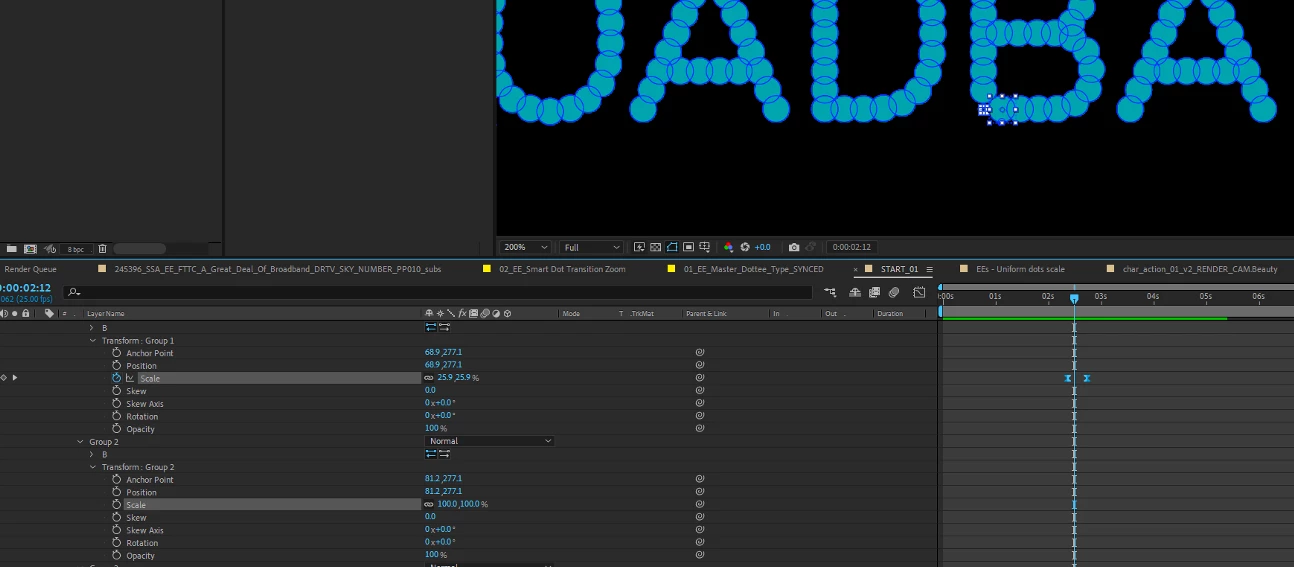Switch to 01_EE_Master_Dottee_Type_SYNCED tab

click(753, 269)
